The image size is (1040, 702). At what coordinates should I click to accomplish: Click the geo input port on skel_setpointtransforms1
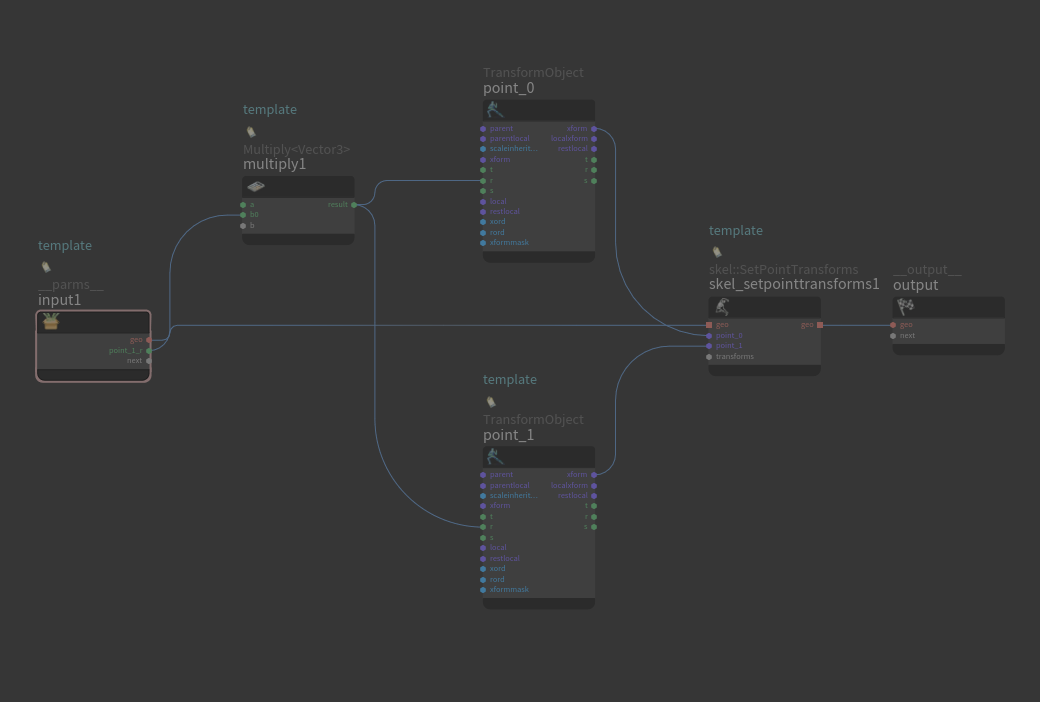pos(709,325)
